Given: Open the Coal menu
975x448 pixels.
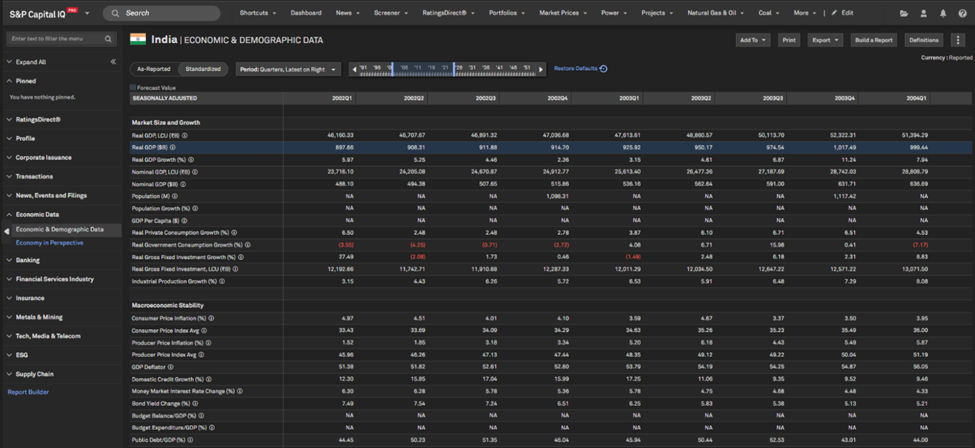Looking at the screenshot, I should click(769, 12).
